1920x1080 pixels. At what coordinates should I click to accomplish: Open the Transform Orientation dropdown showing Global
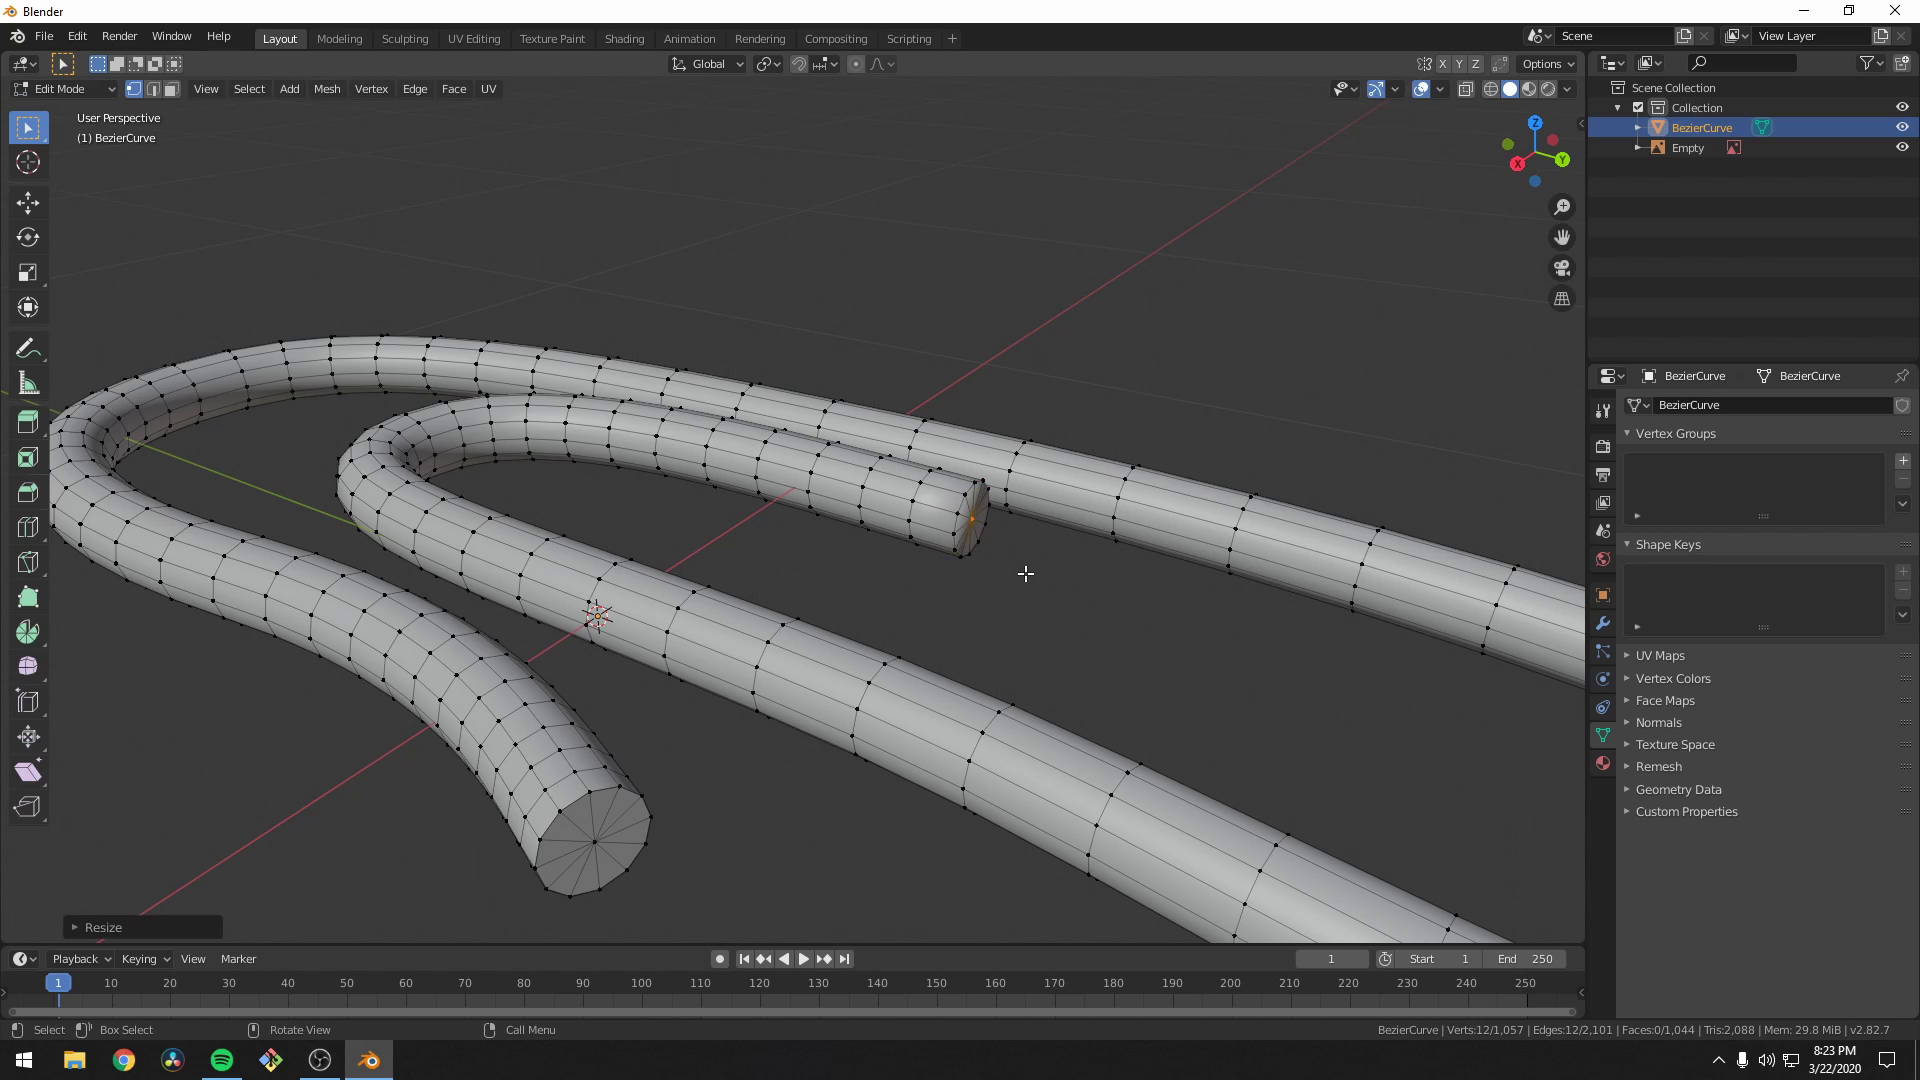click(707, 63)
